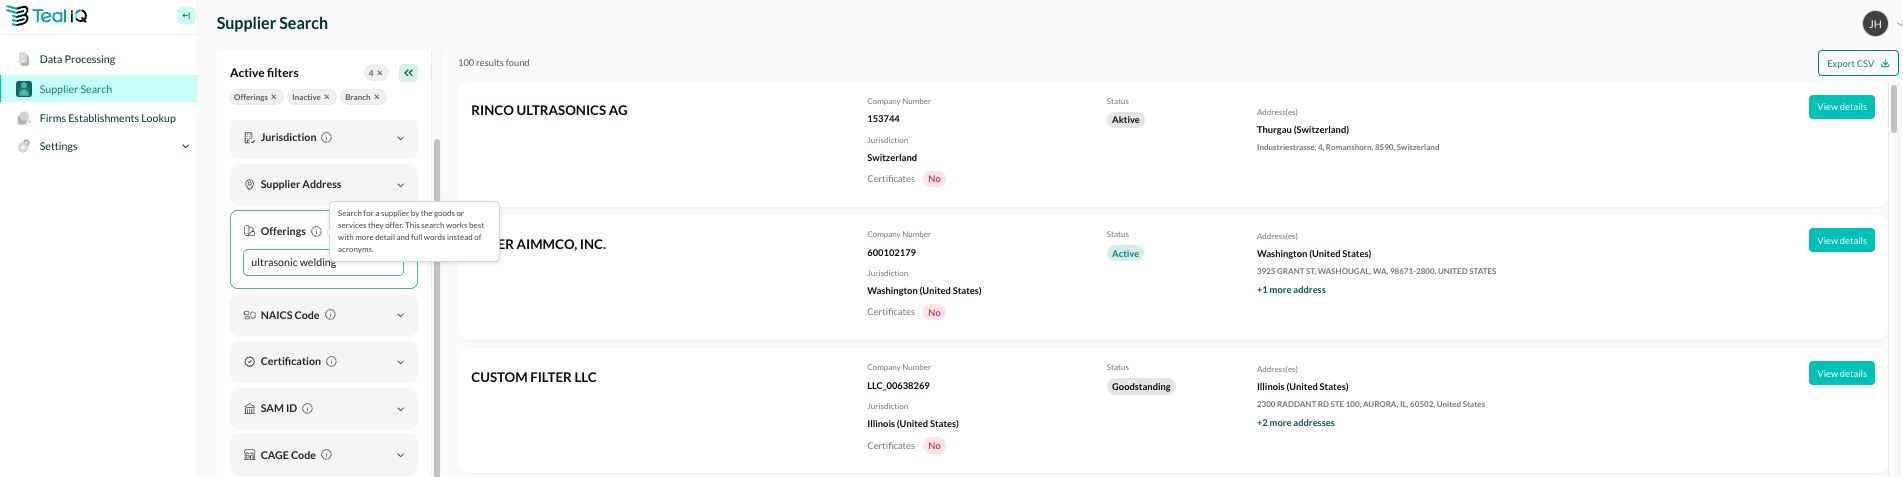
Task: Export results with Export CSV button
Action: [x=1857, y=64]
